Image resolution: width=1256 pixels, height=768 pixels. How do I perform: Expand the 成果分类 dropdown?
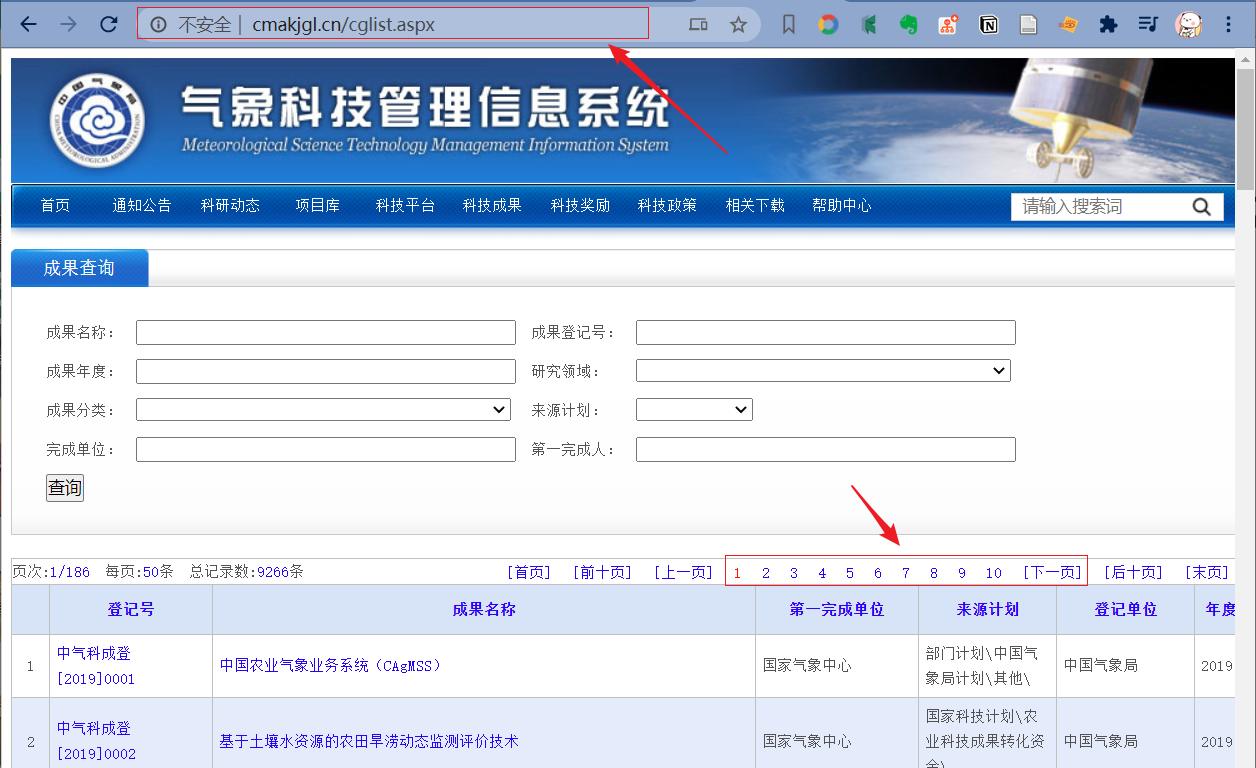click(x=323, y=410)
